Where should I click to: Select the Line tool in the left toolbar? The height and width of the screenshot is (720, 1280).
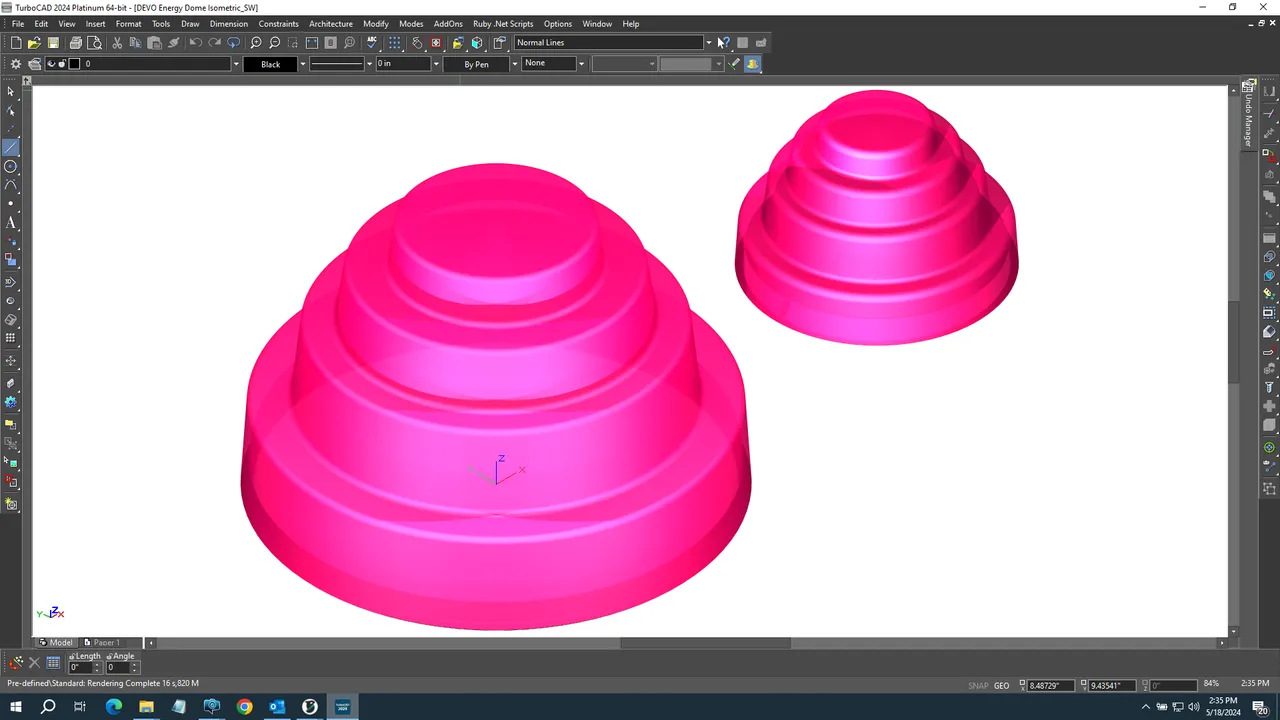(12, 147)
